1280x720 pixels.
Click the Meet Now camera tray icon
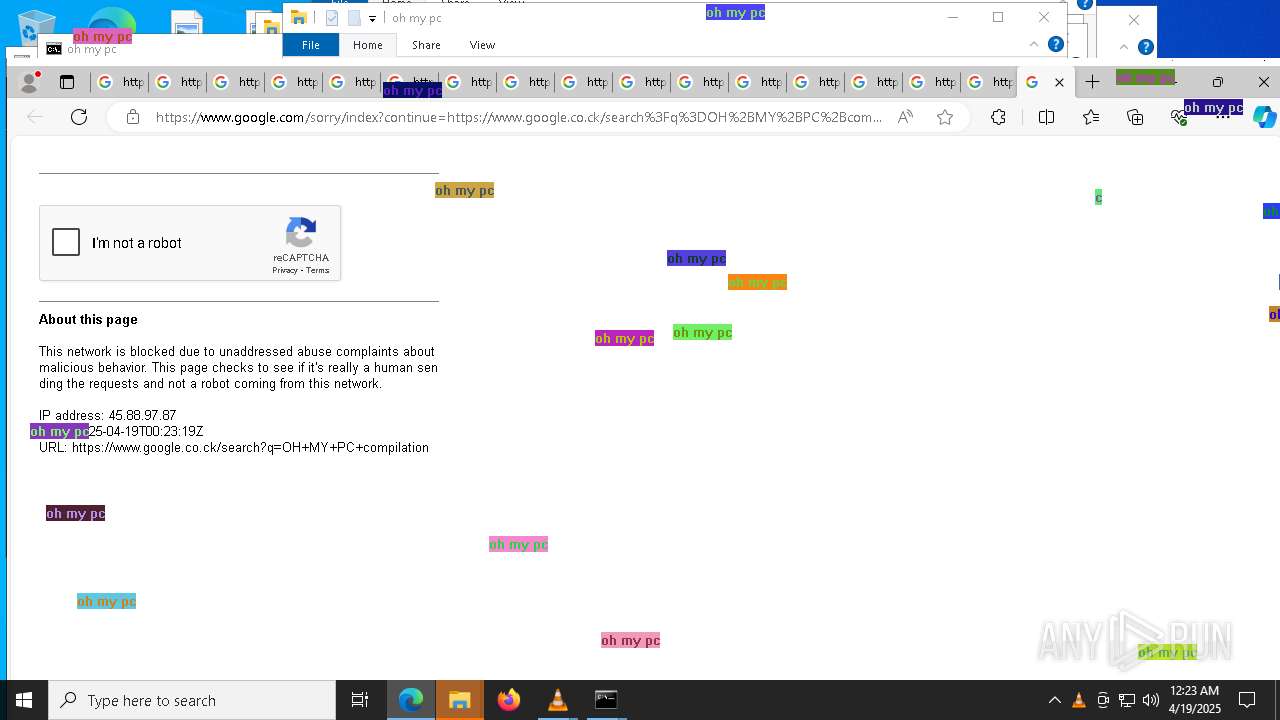(1102, 700)
